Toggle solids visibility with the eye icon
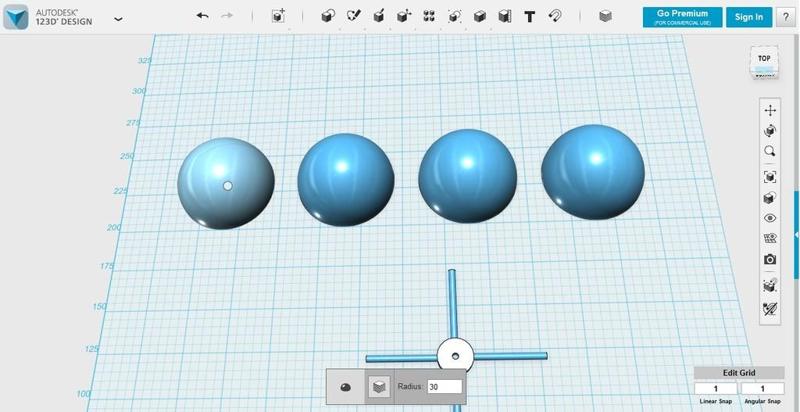This screenshot has width=800, height=412. point(770,218)
